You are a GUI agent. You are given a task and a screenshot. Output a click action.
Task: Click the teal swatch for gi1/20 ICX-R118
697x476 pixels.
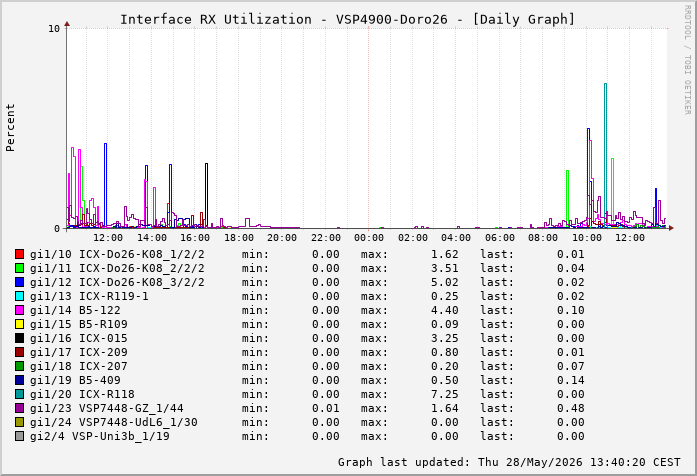pos(19,394)
